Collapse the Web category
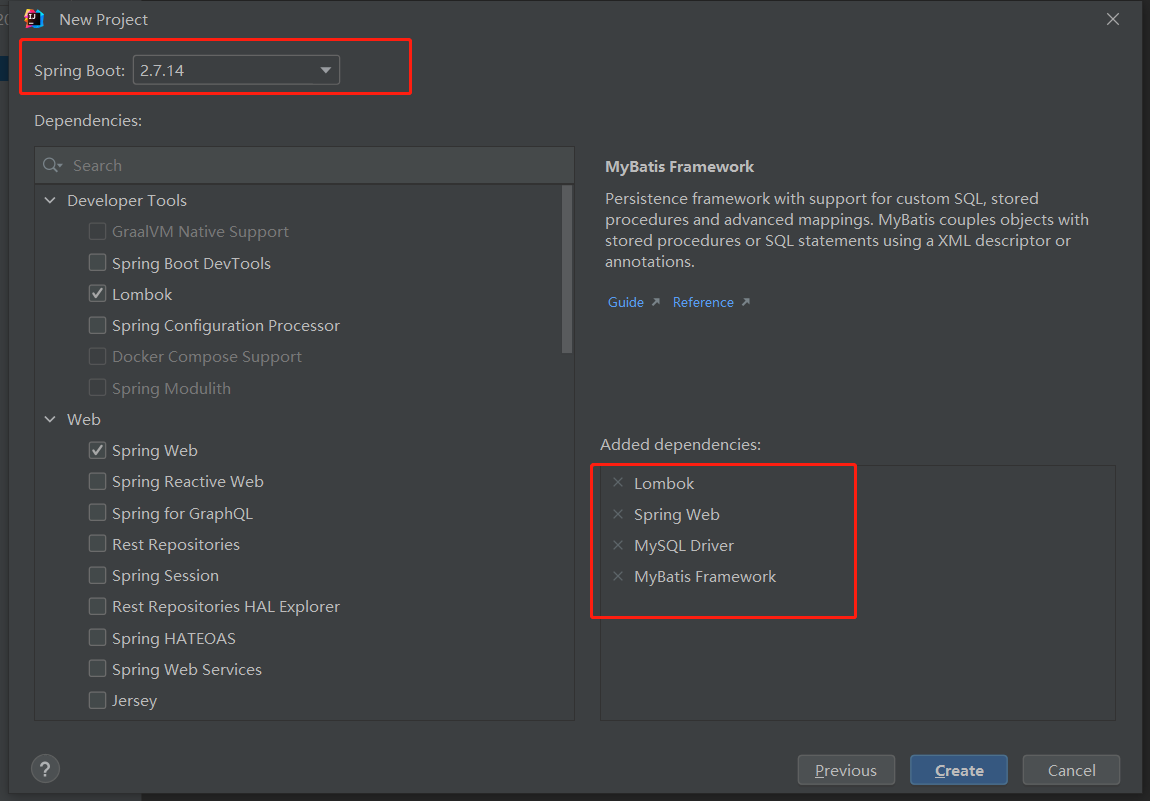Viewport: 1150px width, 801px height. click(x=50, y=420)
